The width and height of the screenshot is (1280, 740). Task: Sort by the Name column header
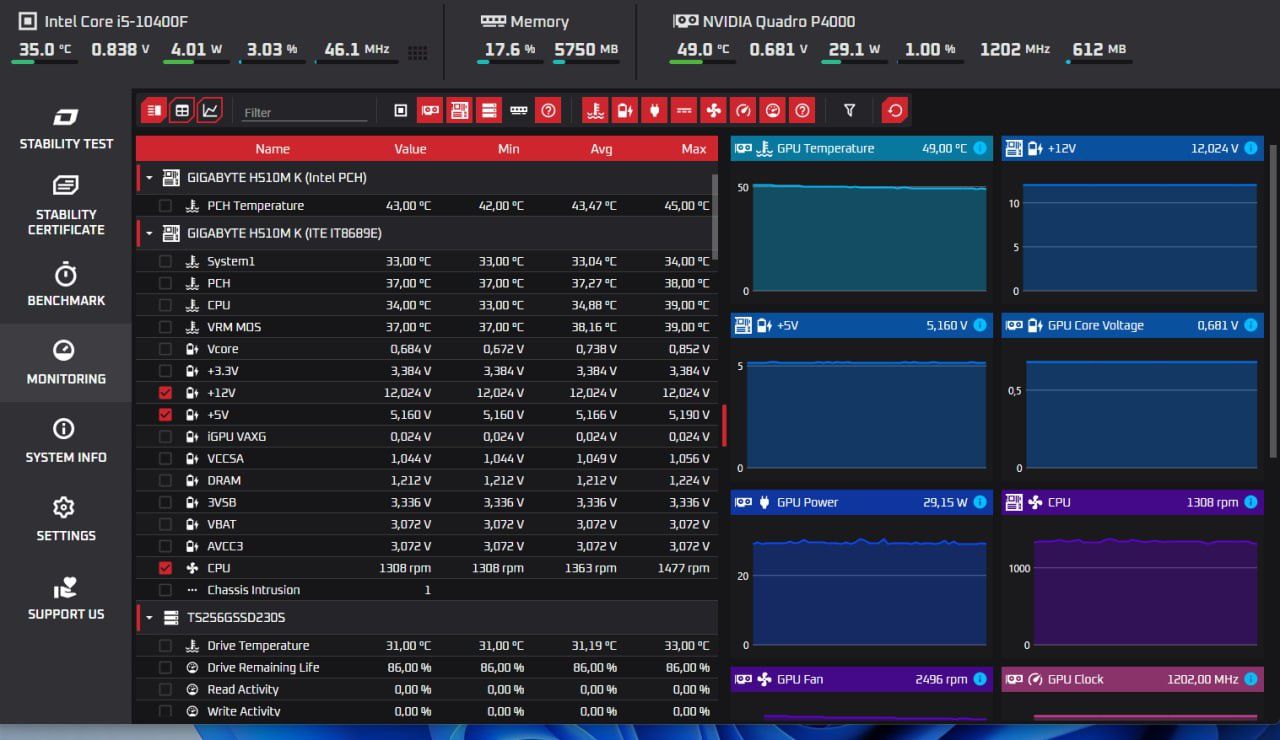click(x=272, y=149)
